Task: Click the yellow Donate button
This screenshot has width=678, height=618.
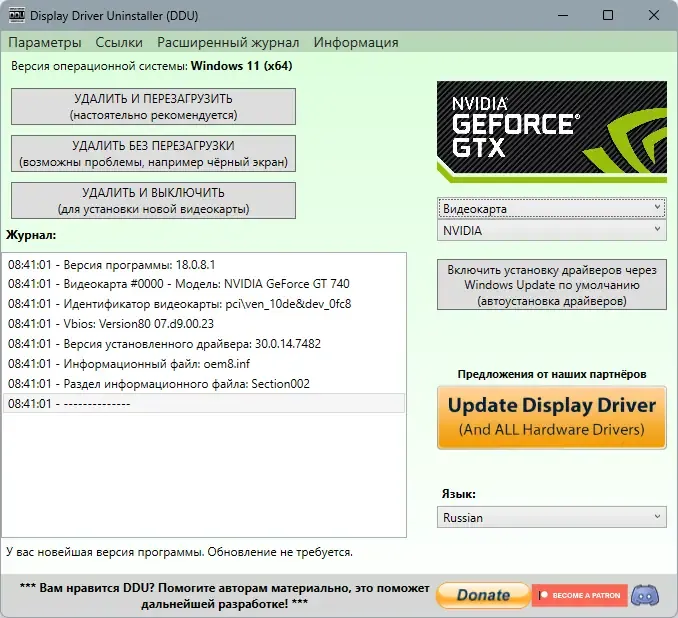Action: (x=483, y=596)
